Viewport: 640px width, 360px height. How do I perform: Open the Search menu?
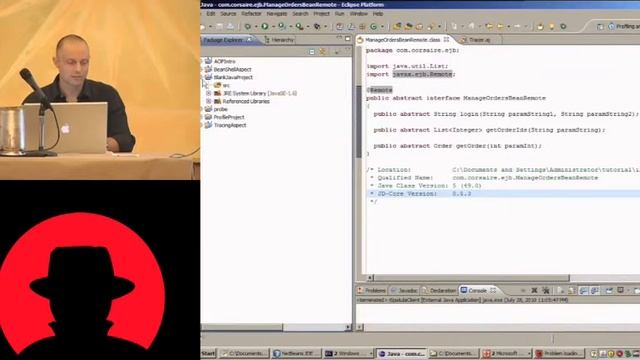[300, 13]
